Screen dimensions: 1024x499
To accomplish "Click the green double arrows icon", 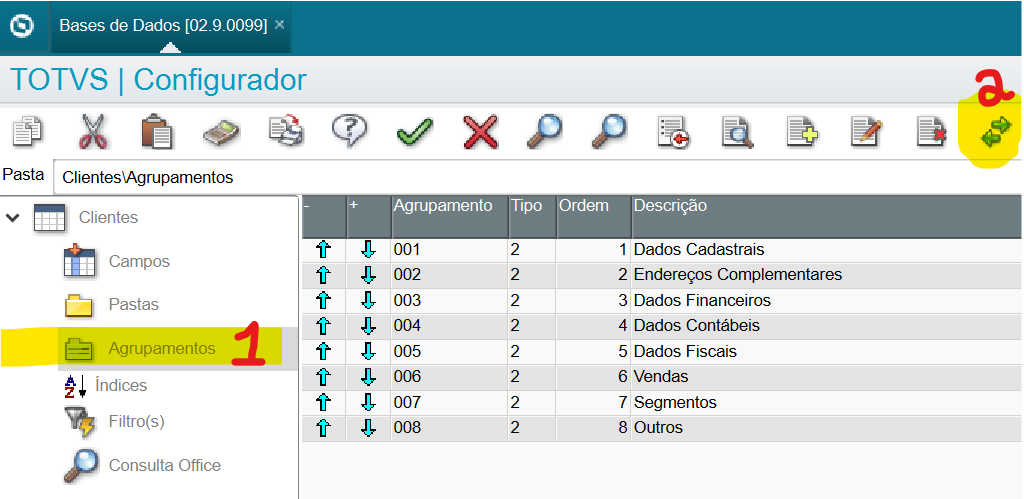I will point(996,131).
